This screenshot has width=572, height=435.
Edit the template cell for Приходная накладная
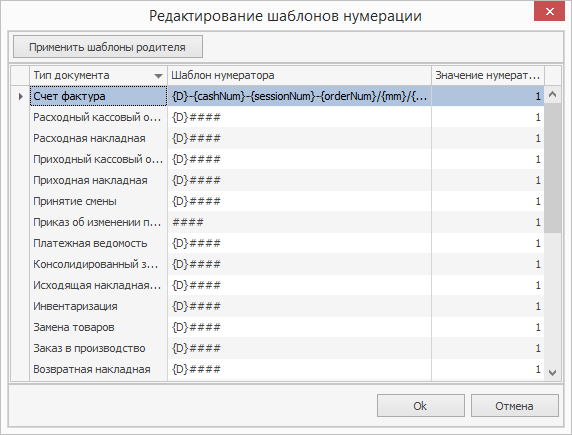tap(299, 180)
